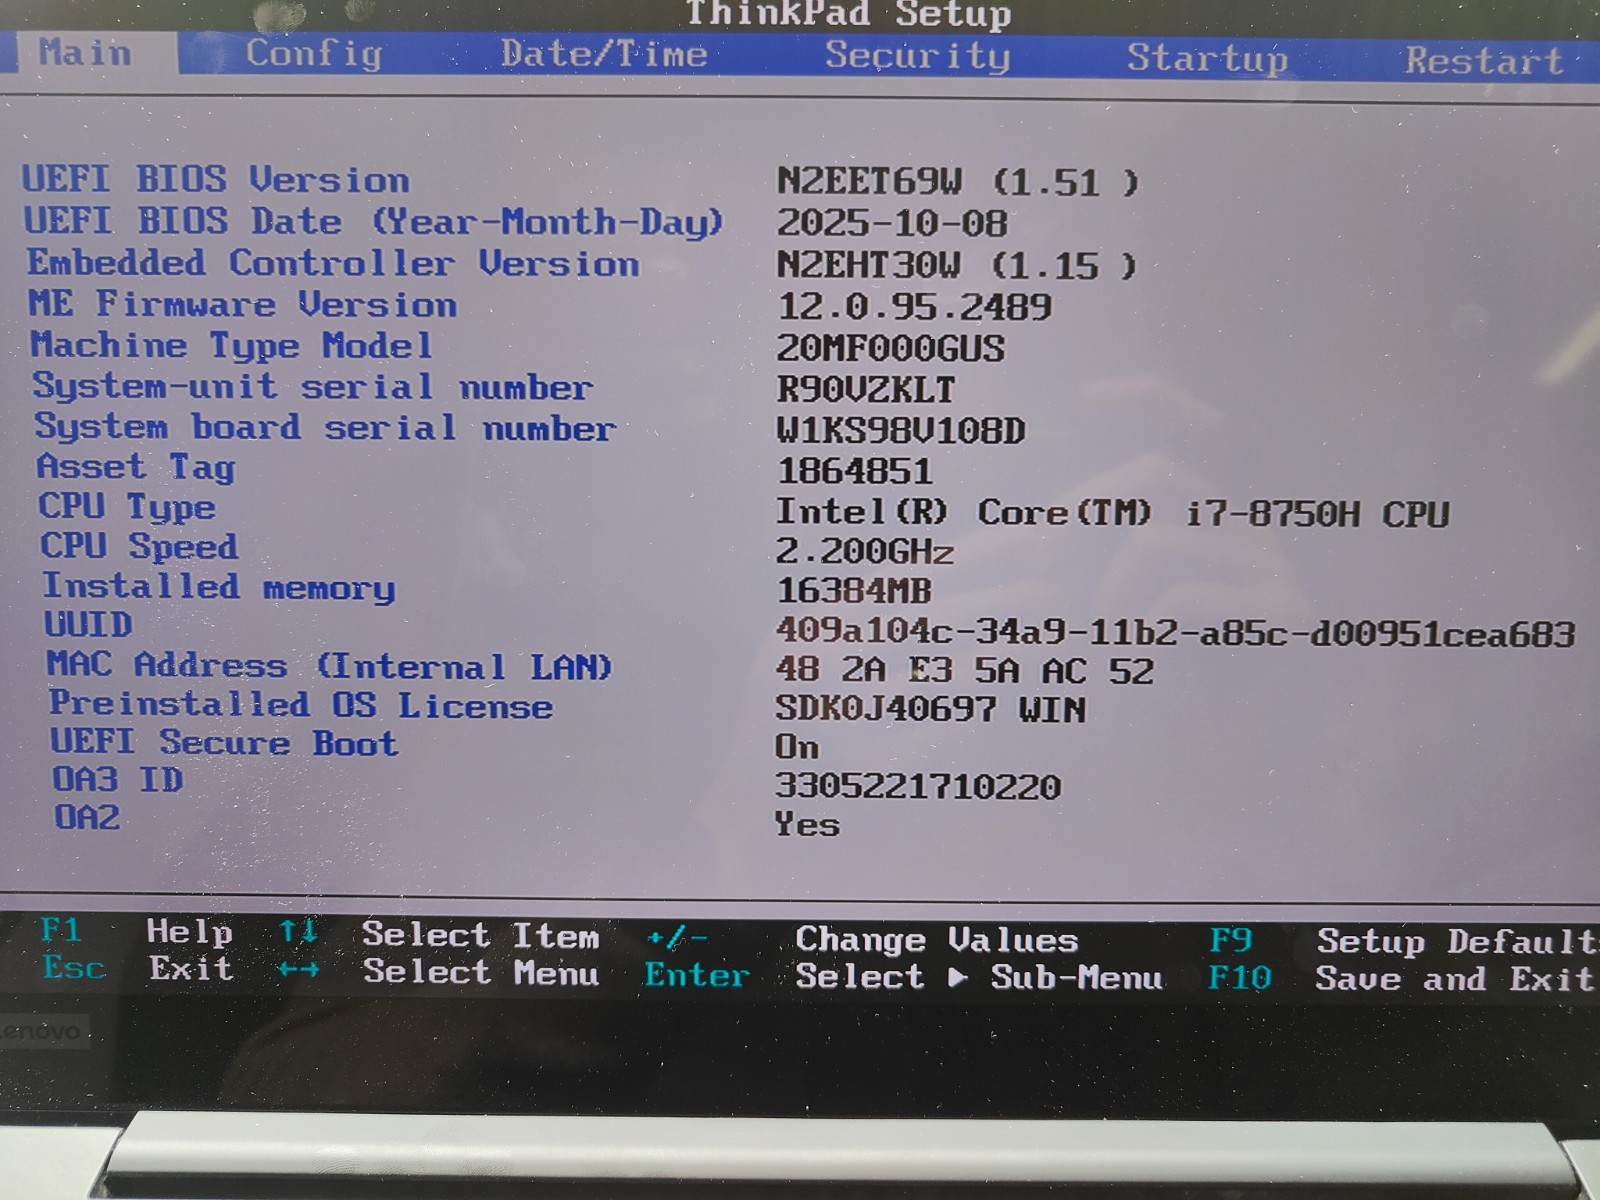This screenshot has width=1600, height=1200.
Task: Select the MAC address "48 2A E3 5A AC 52"
Action: point(965,670)
